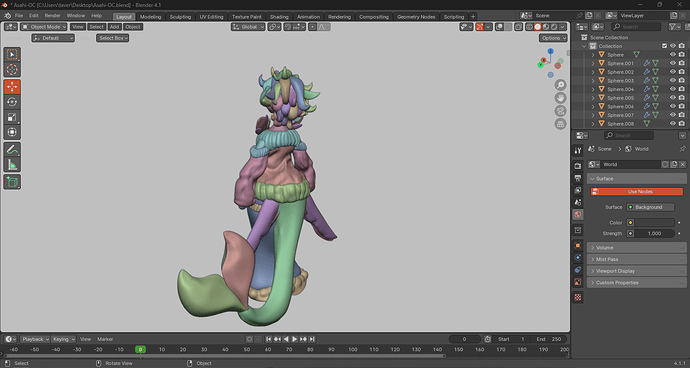The height and width of the screenshot is (368, 690).
Task: Click the Surface Background shader field
Action: point(650,207)
